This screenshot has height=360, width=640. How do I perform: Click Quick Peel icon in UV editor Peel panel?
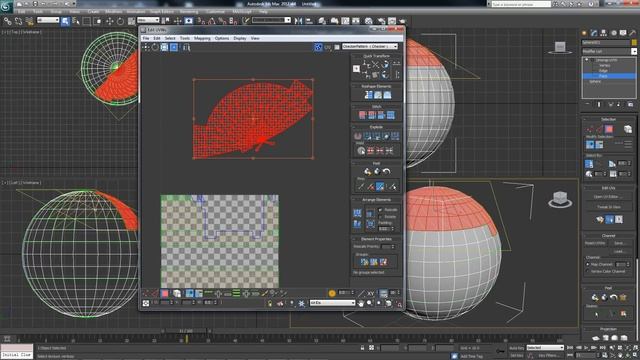368,172
